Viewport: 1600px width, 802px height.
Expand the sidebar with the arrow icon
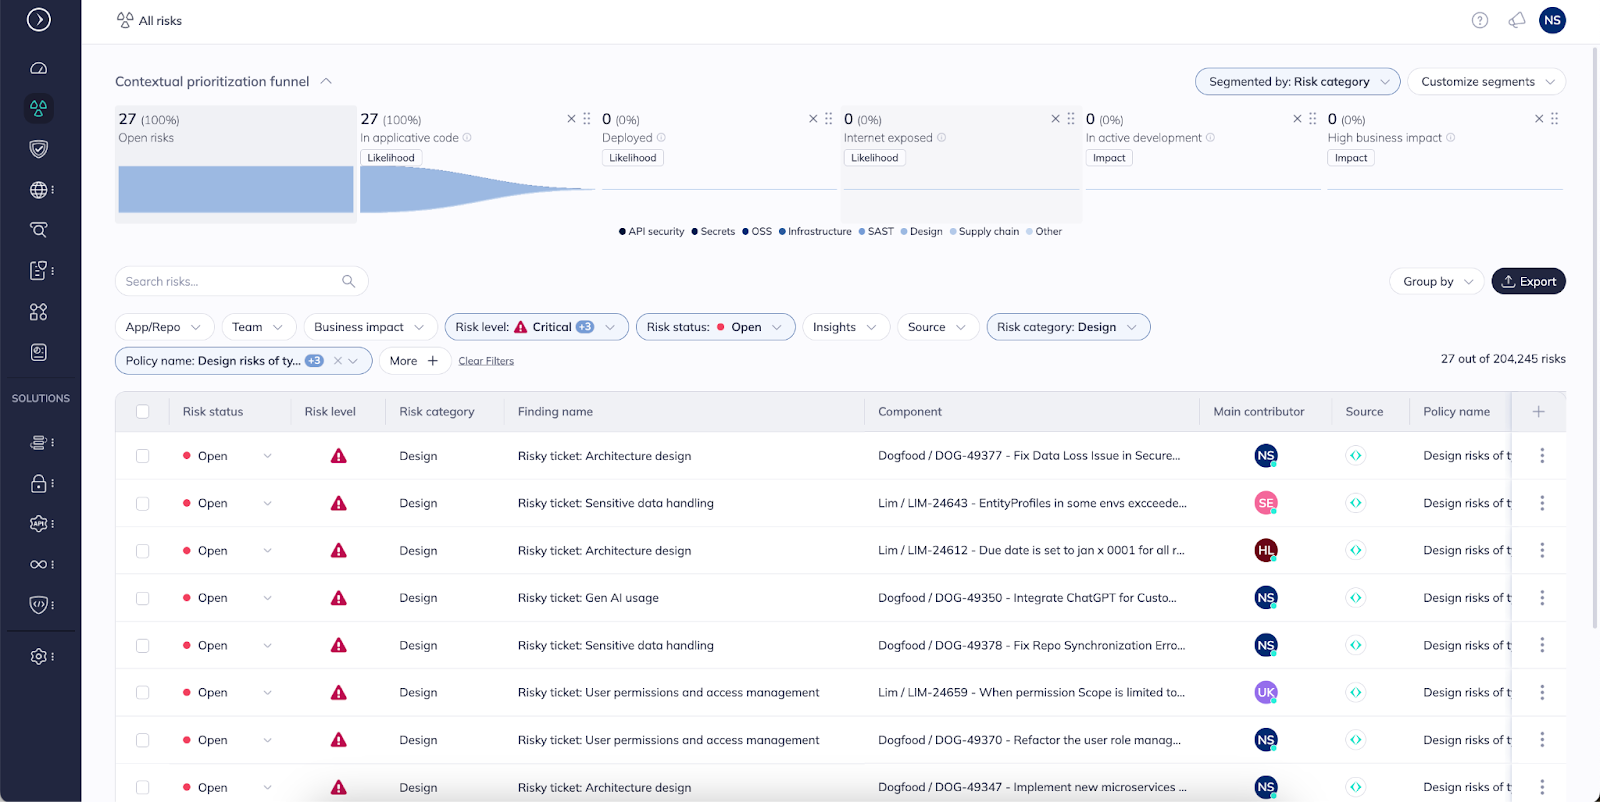pos(39,20)
